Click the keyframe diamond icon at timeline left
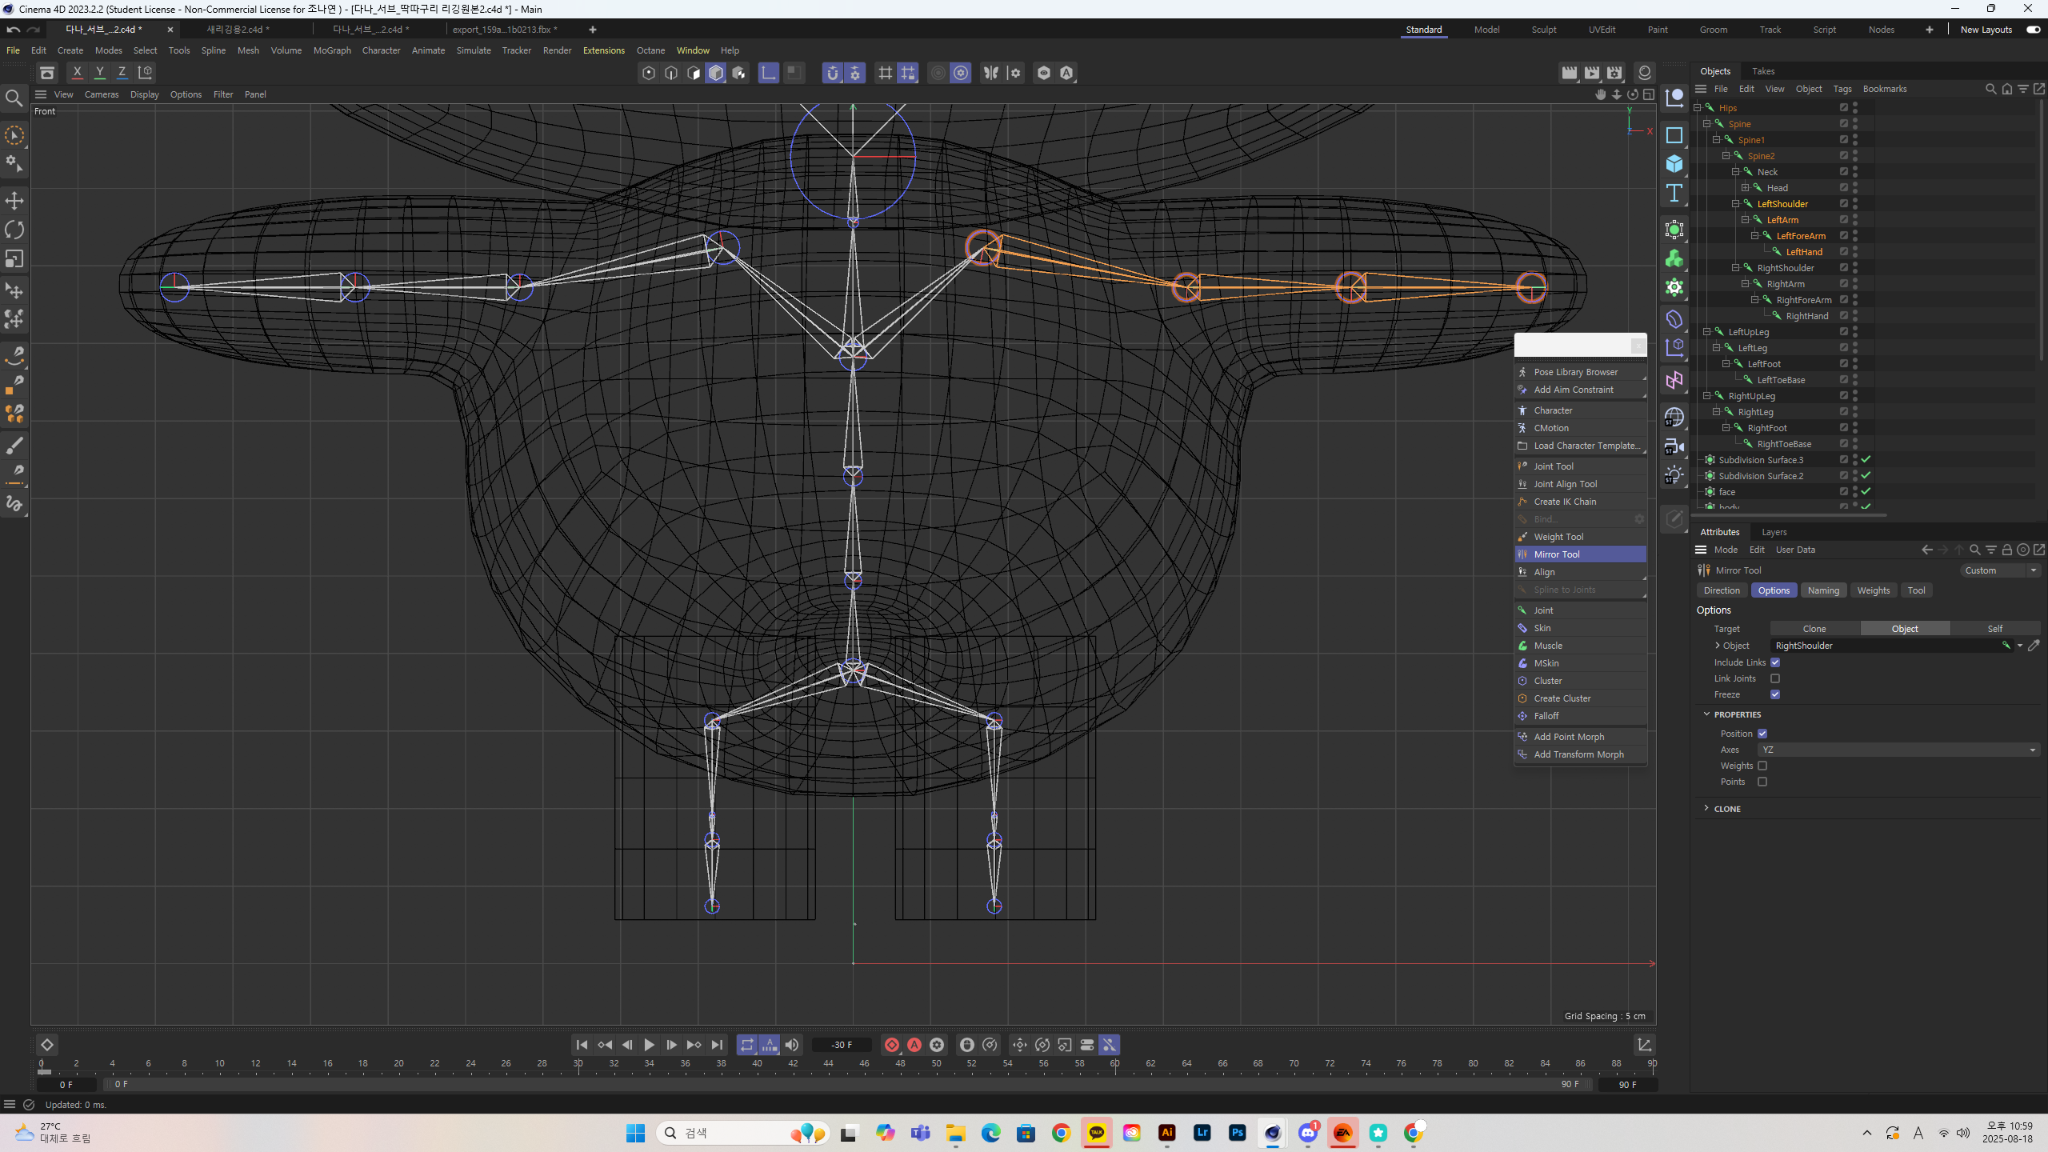 coord(47,1045)
